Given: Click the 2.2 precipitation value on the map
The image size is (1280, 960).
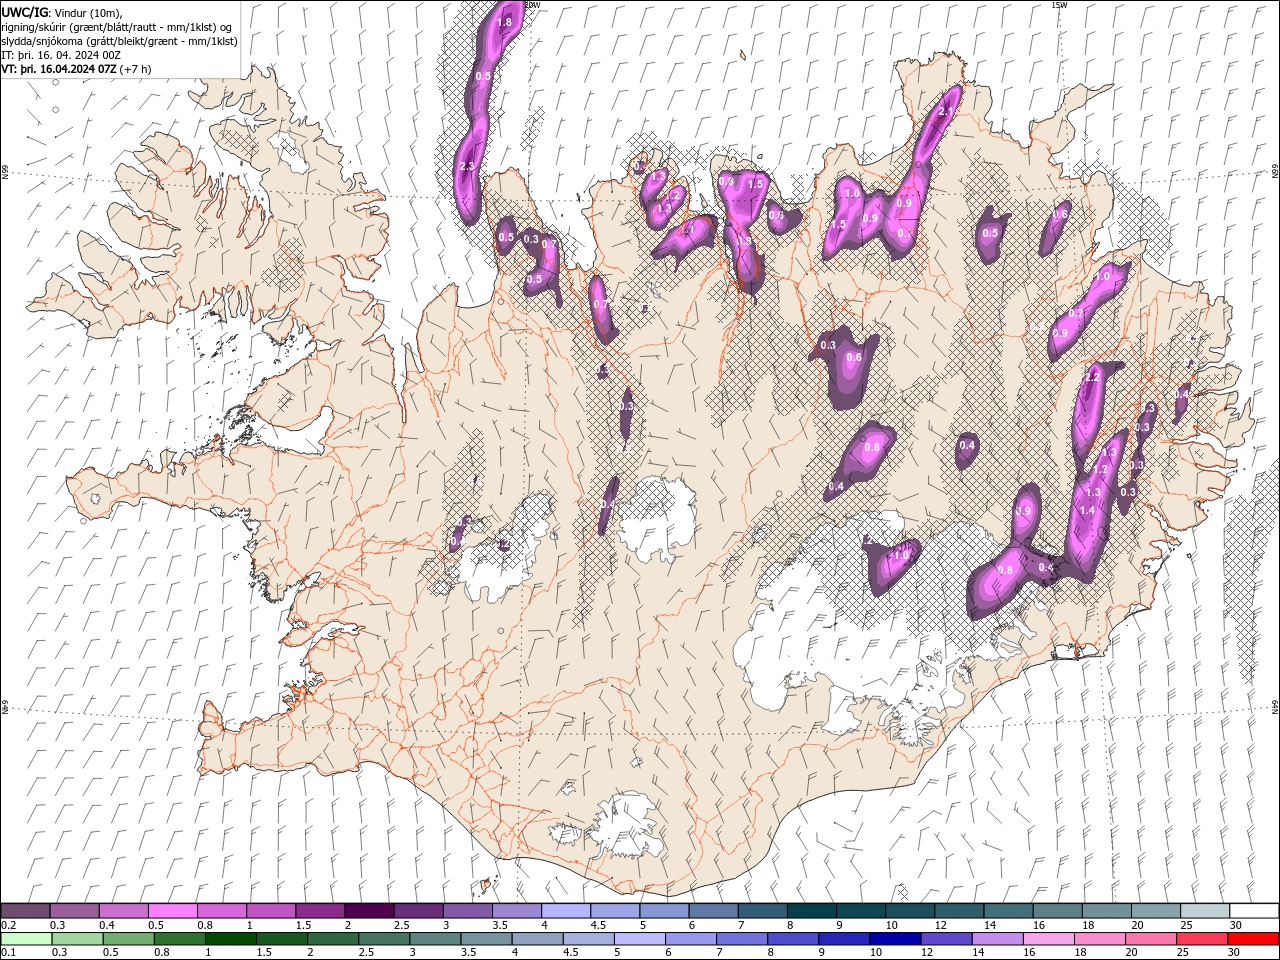Looking at the screenshot, I should point(1091,377).
